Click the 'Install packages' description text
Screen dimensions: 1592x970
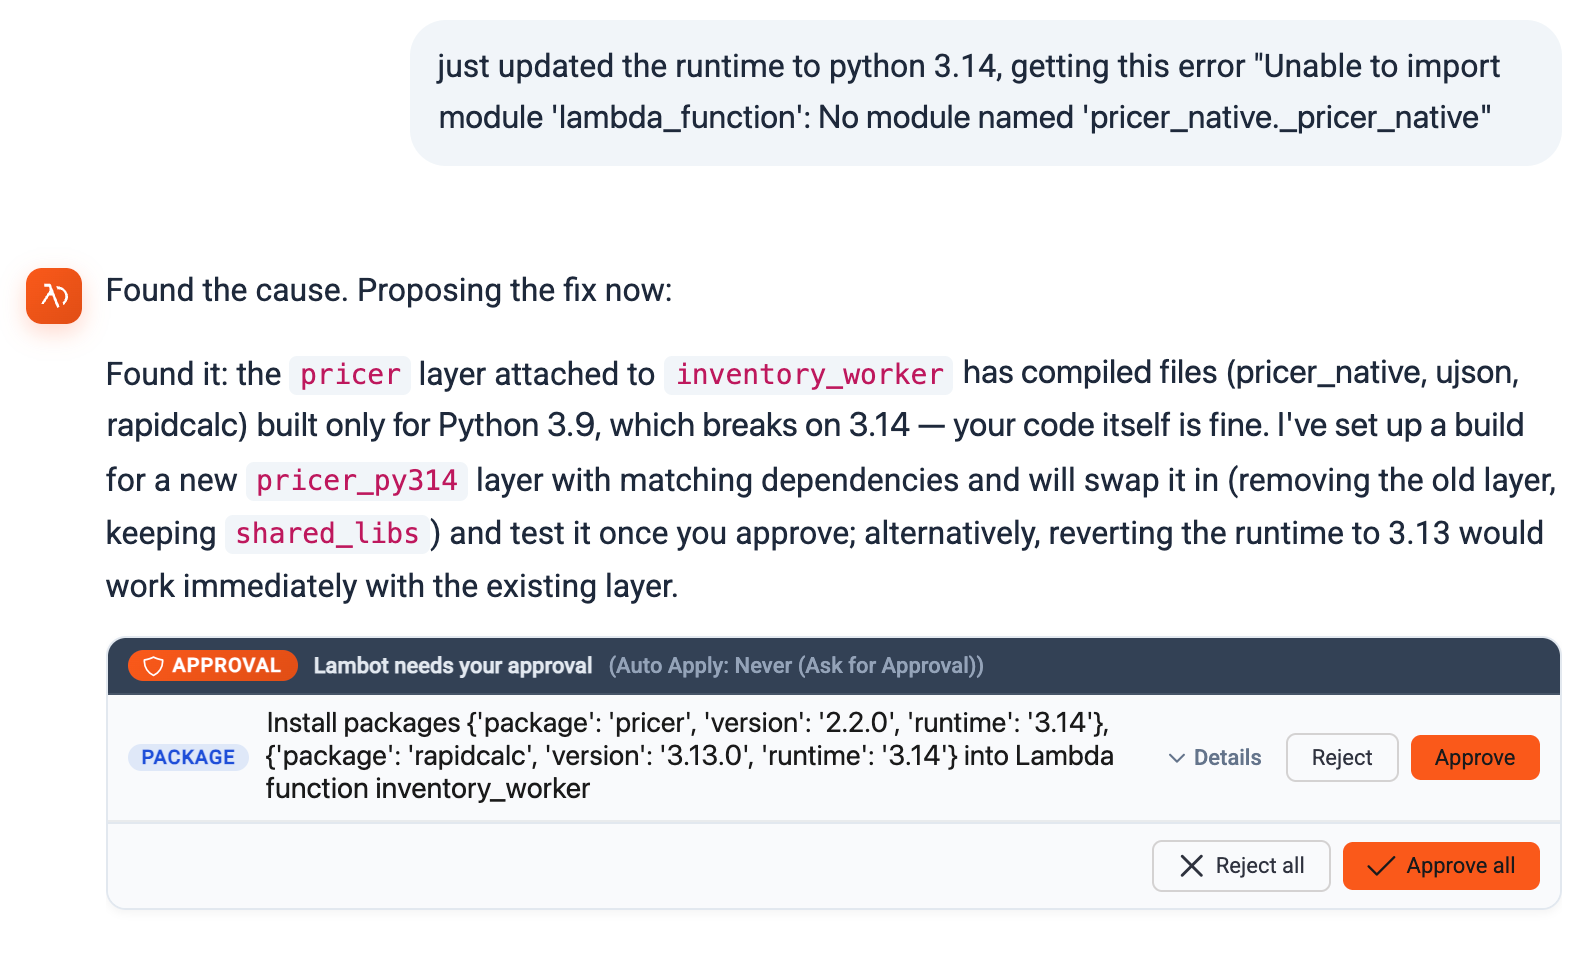click(x=690, y=756)
